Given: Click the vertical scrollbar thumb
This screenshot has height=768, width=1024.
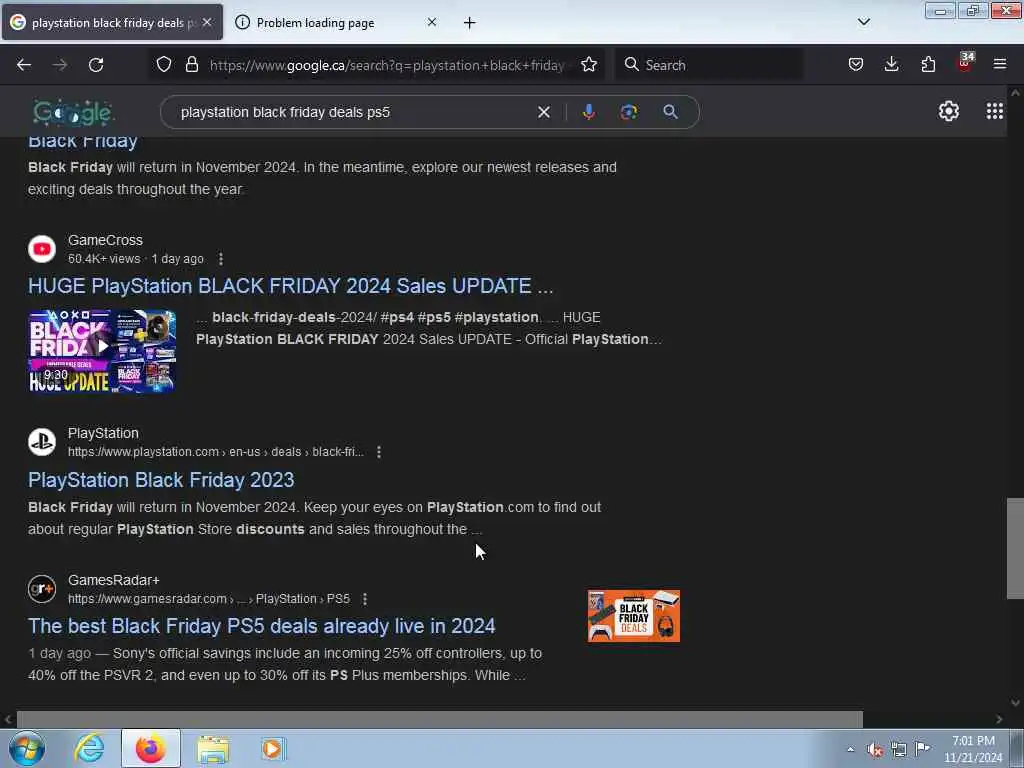Looking at the screenshot, I should [x=1015, y=549].
